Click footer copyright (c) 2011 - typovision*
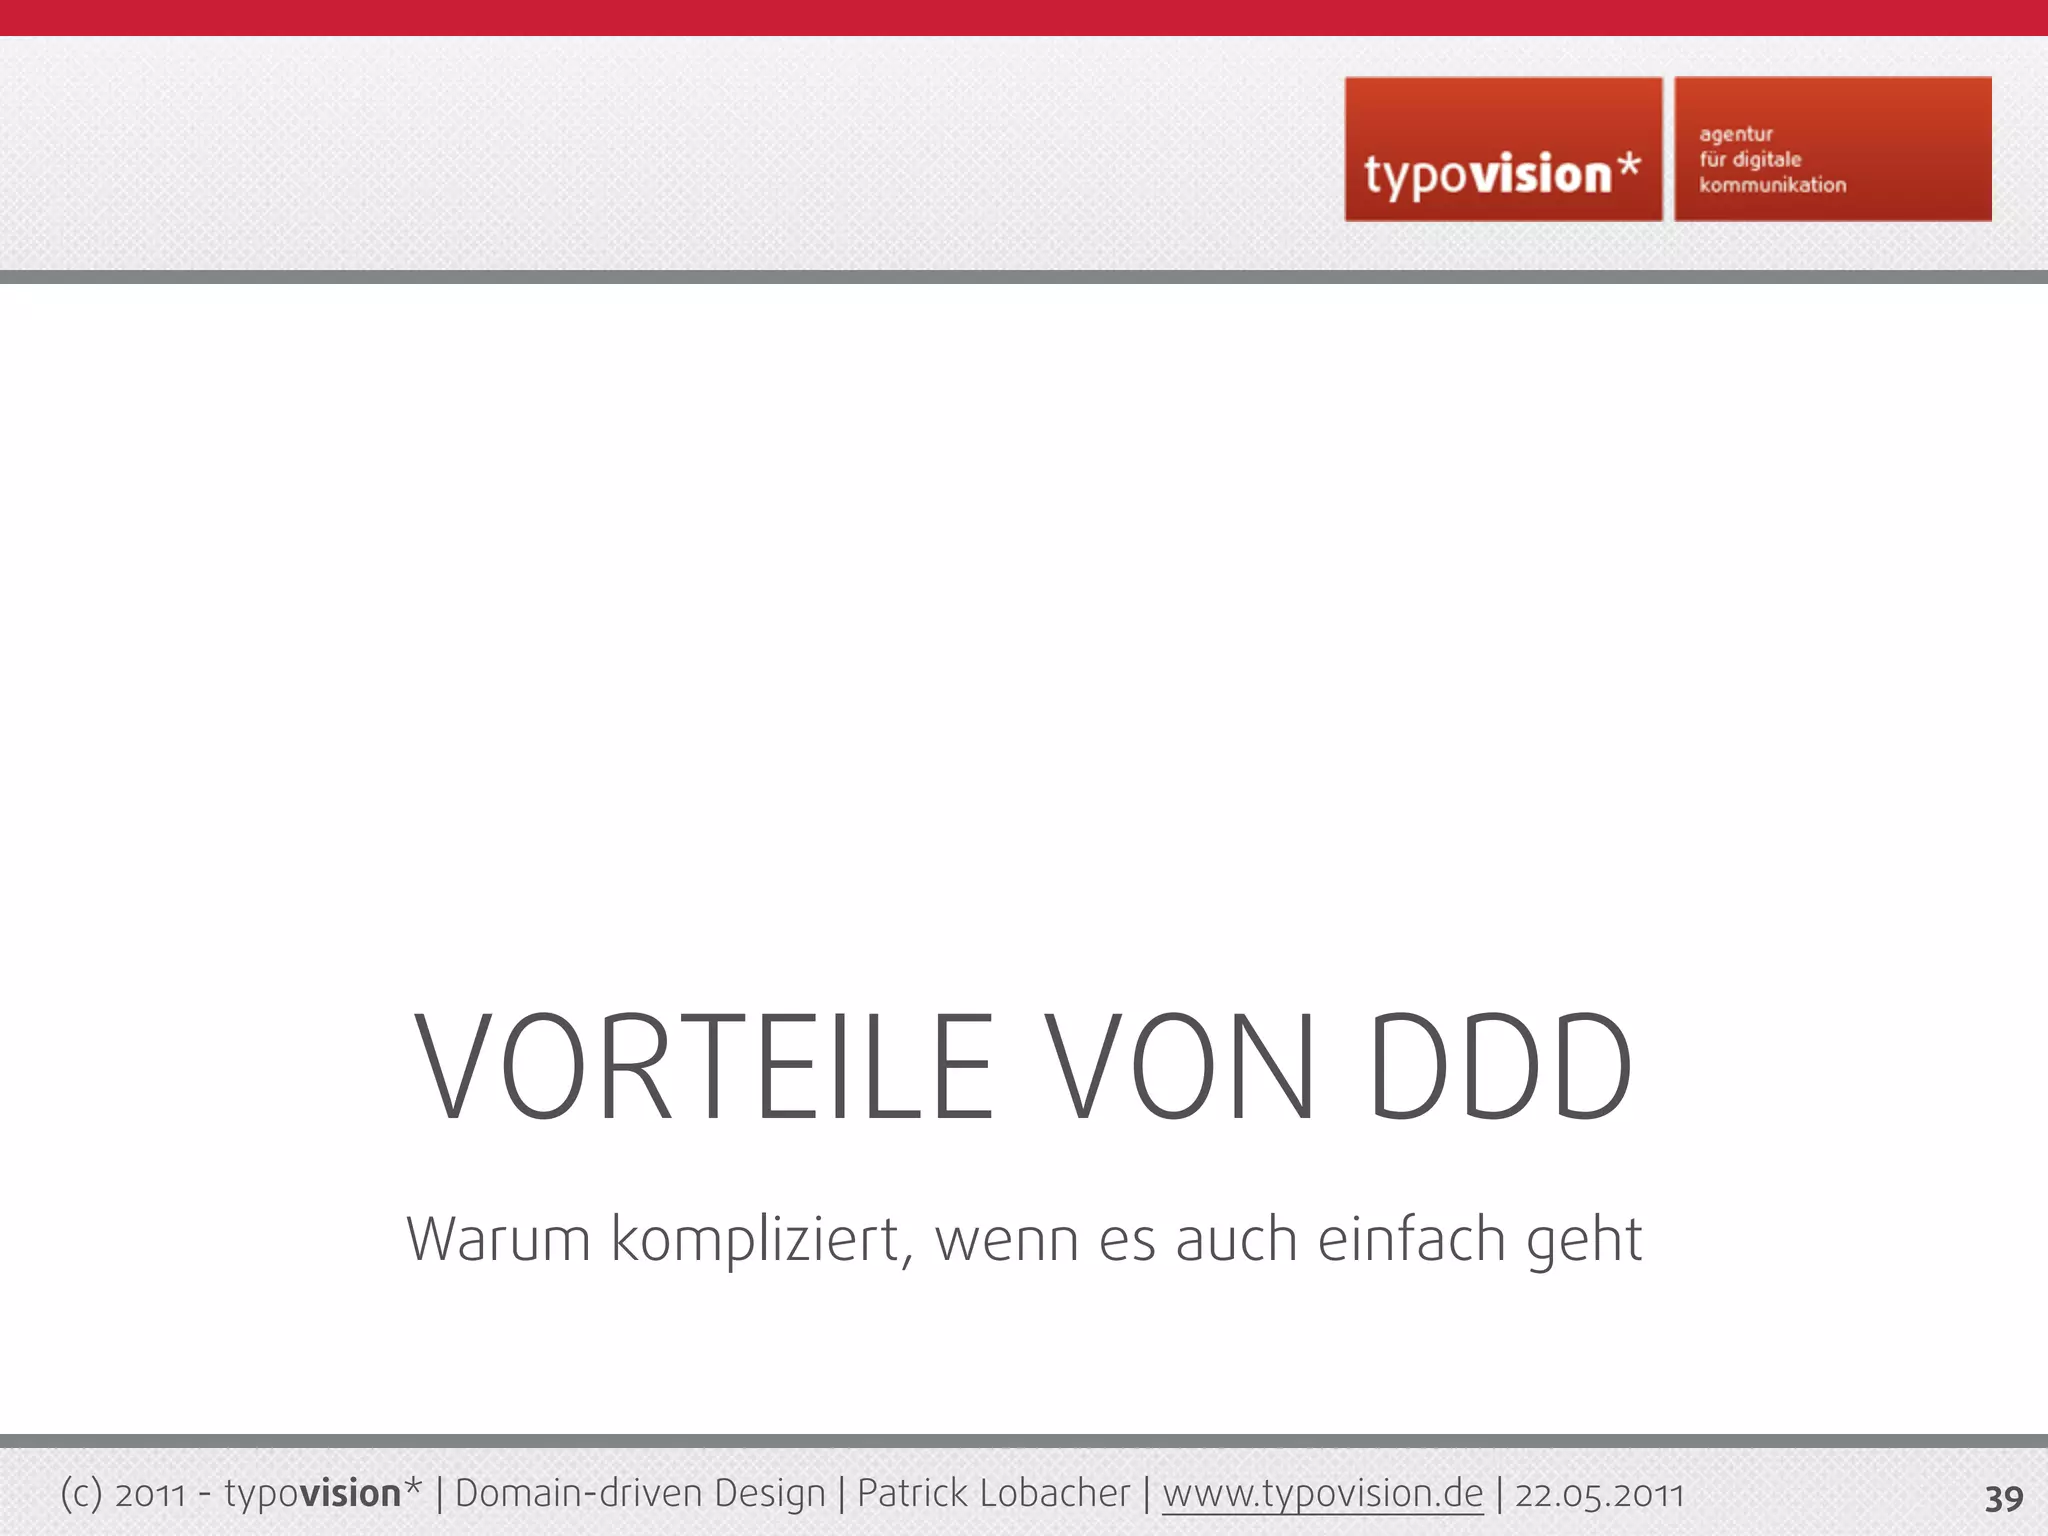Image resolution: width=2048 pixels, height=1536 pixels. 241,1493
